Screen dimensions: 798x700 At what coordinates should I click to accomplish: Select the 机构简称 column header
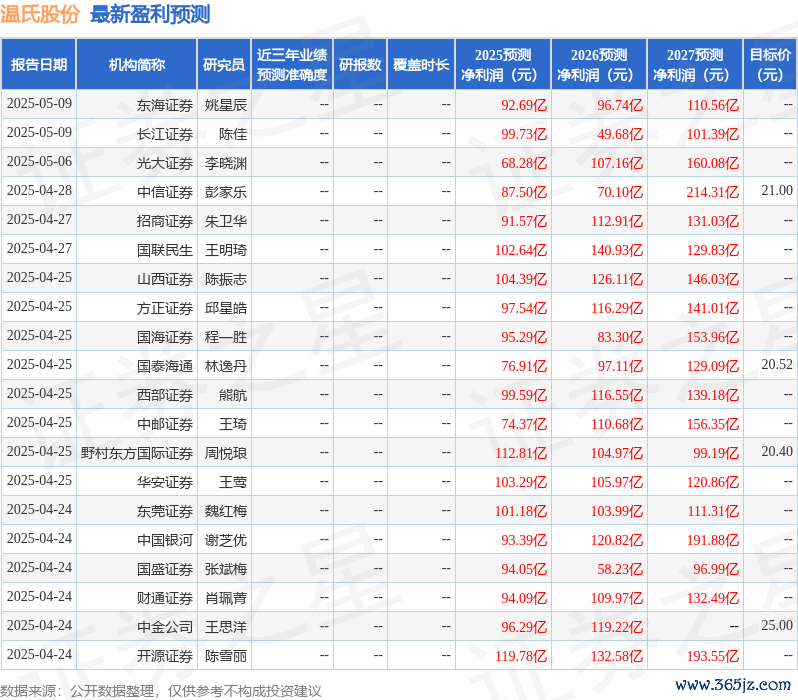(x=136, y=65)
